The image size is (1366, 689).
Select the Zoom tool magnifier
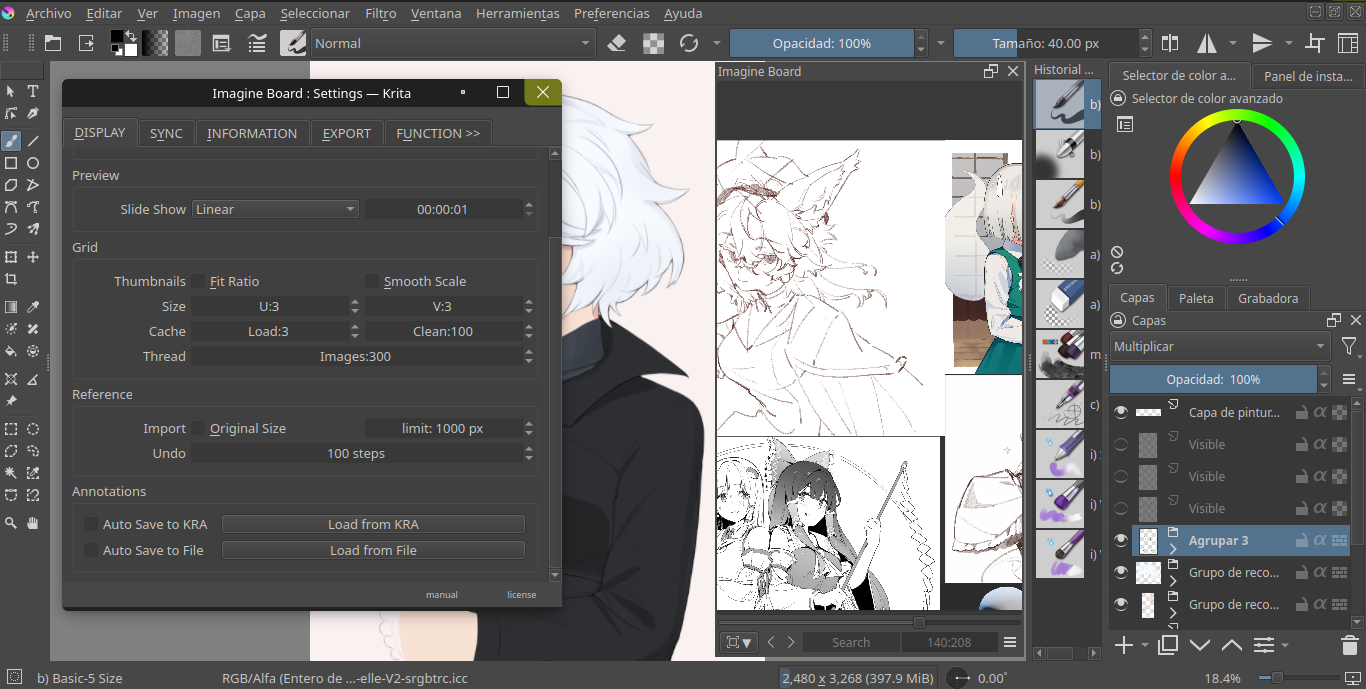tap(11, 522)
